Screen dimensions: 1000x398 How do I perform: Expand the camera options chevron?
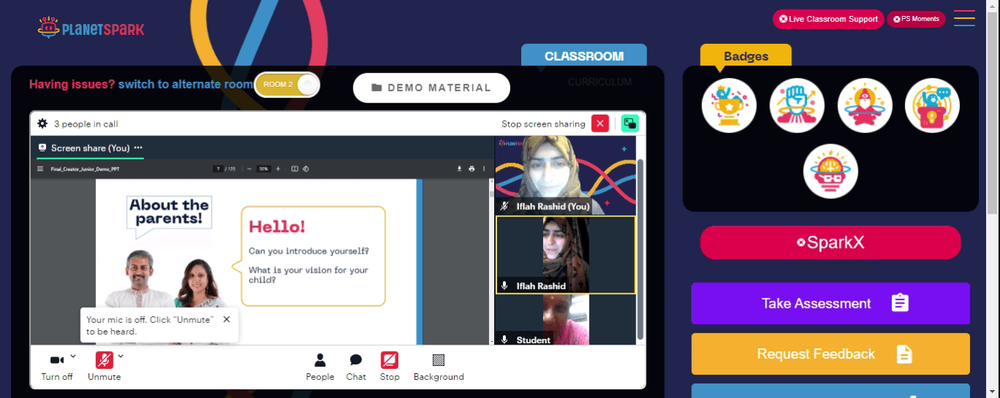(73, 356)
